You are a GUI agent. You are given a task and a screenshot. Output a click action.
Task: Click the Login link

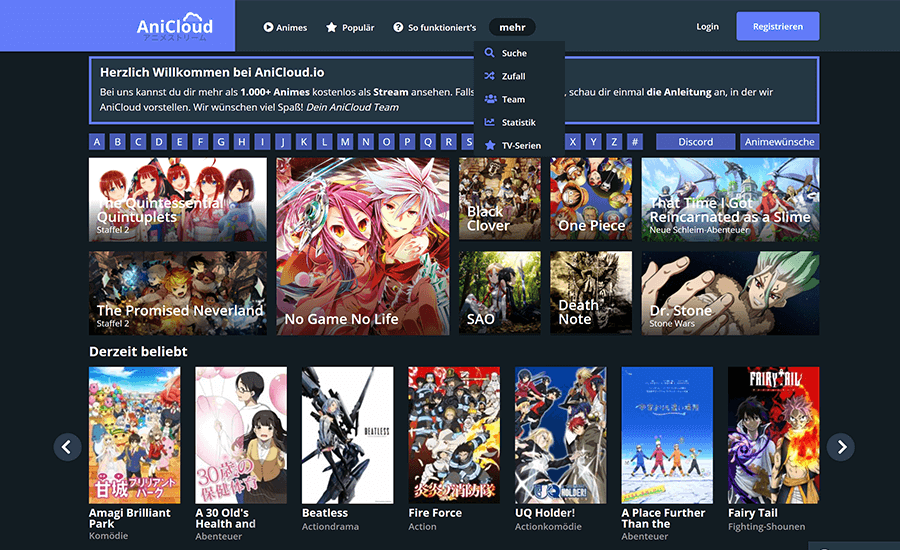[x=707, y=26]
